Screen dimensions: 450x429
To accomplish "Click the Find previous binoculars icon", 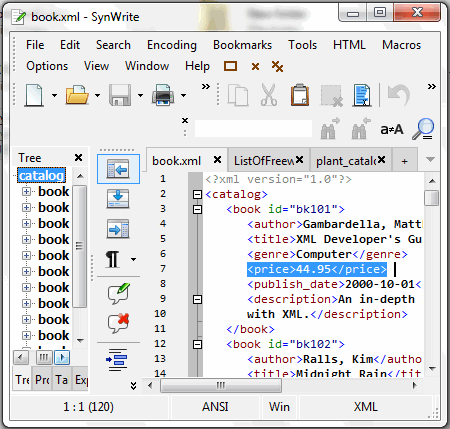I will click(x=361, y=129).
